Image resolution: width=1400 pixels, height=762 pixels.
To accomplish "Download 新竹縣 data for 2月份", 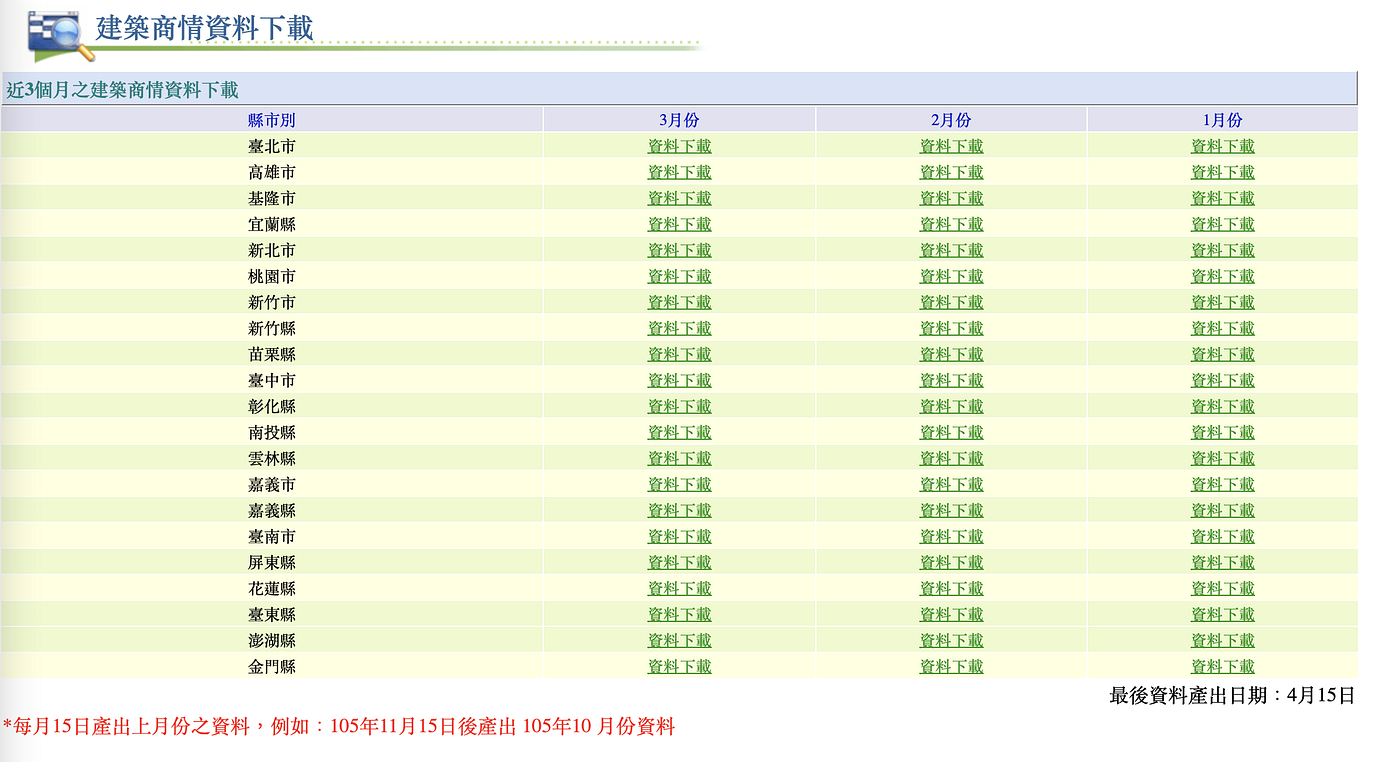I will [x=951, y=328].
